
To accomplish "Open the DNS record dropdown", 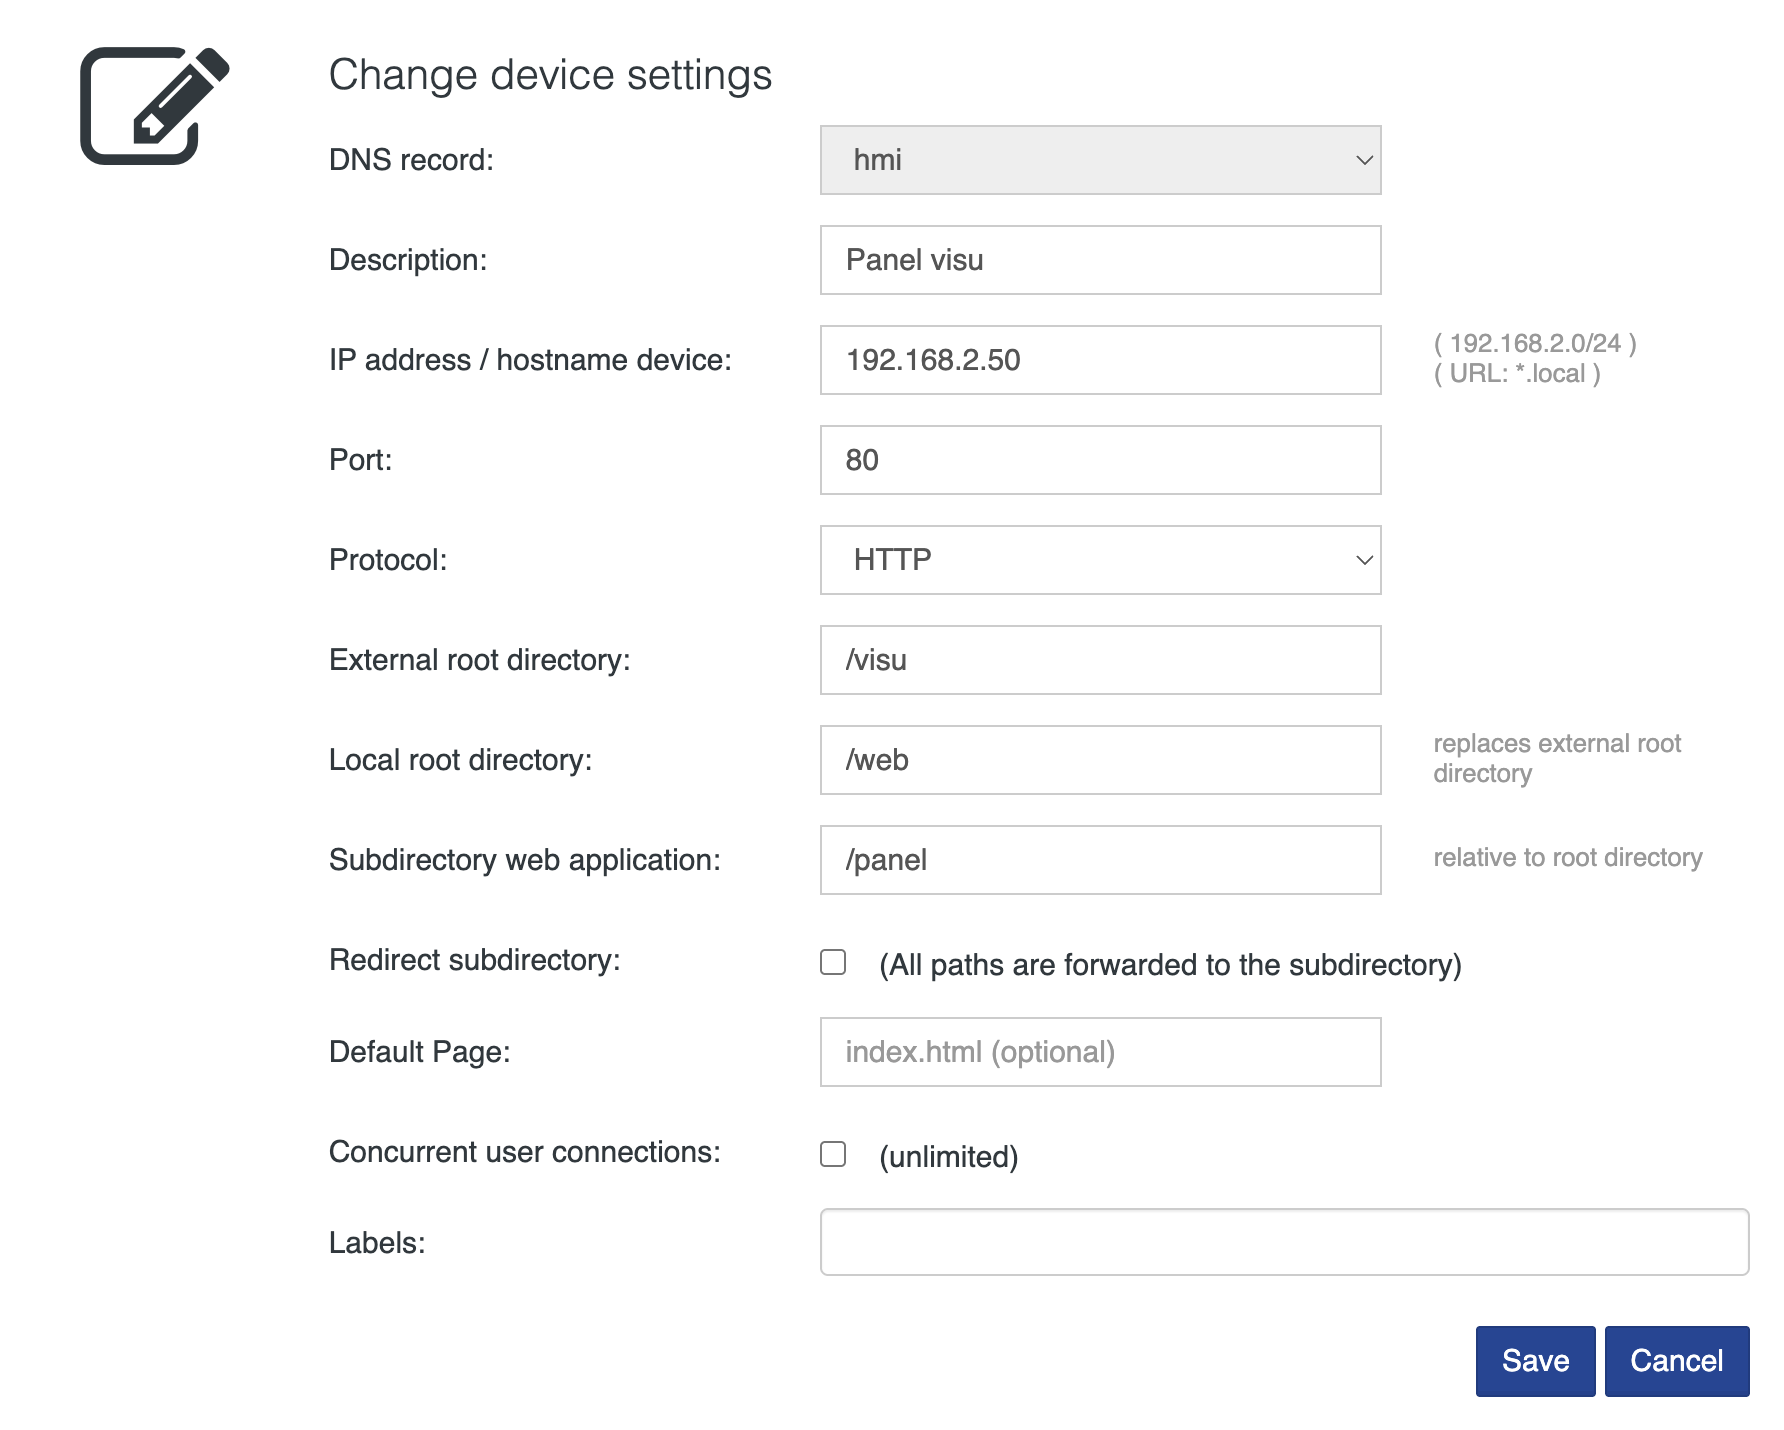I will pos(1100,159).
